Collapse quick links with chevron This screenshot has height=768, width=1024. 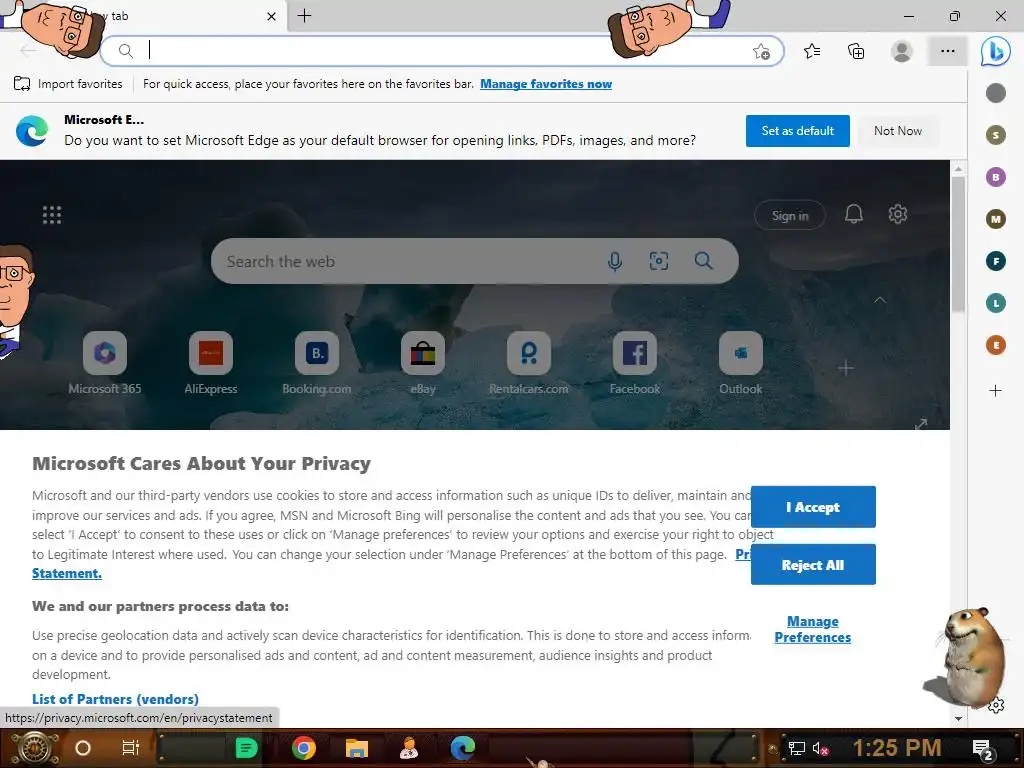(x=880, y=300)
